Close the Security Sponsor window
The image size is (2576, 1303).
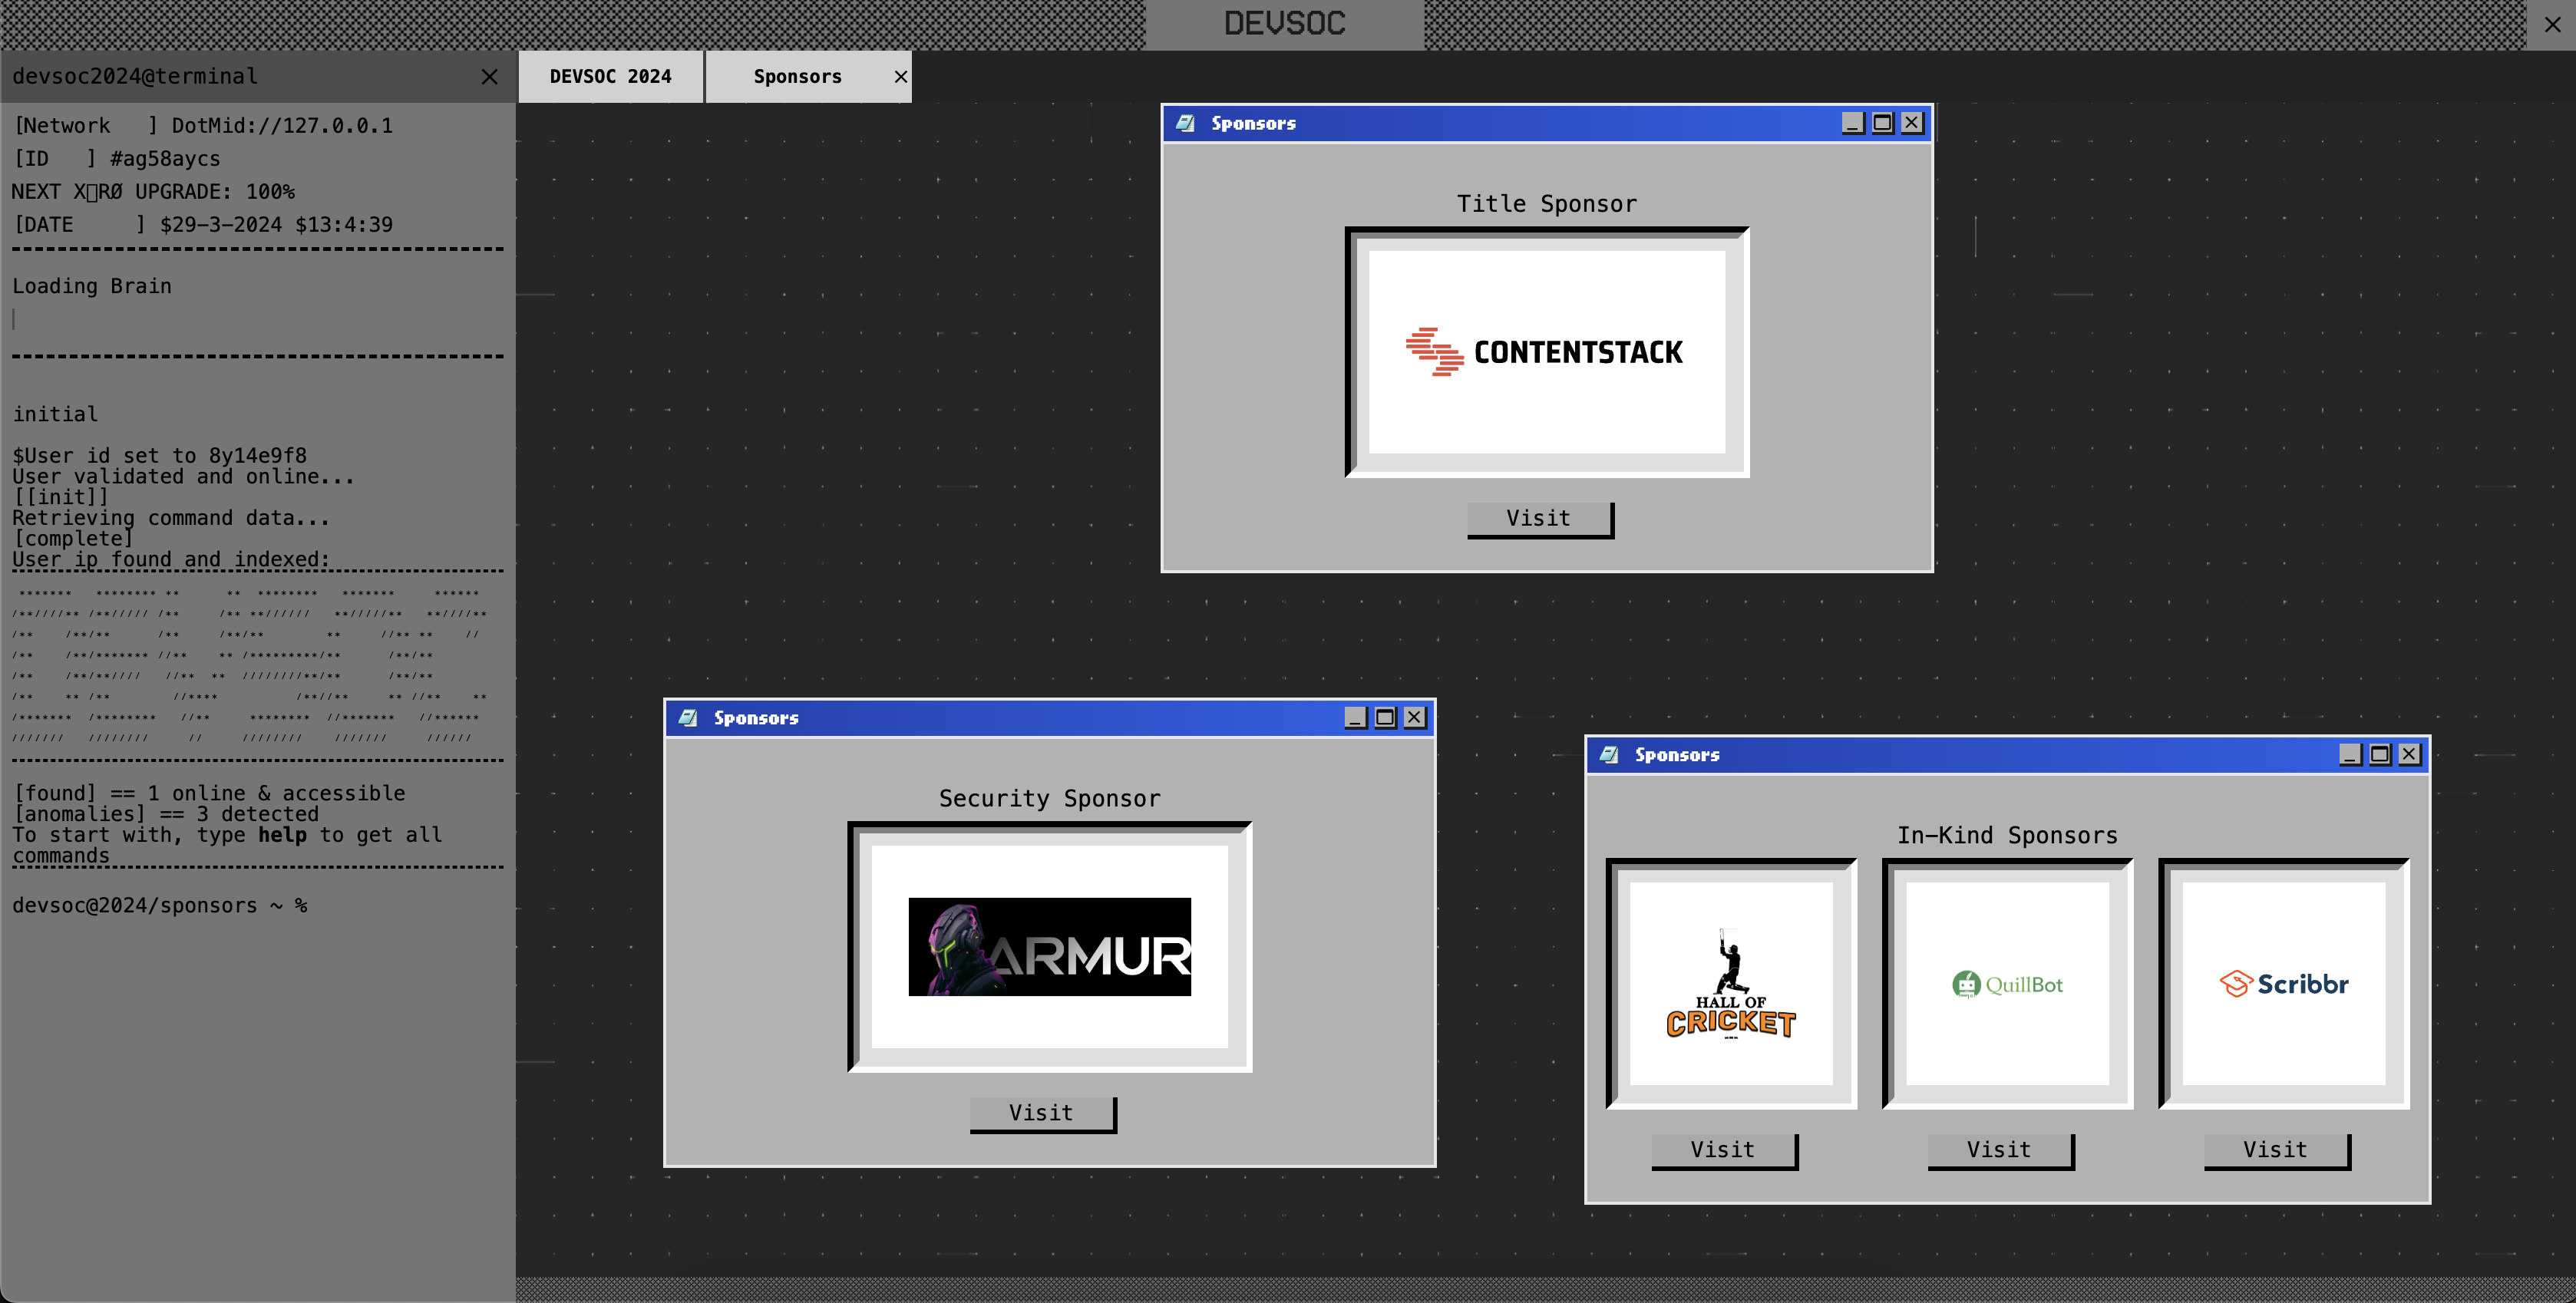point(1414,718)
